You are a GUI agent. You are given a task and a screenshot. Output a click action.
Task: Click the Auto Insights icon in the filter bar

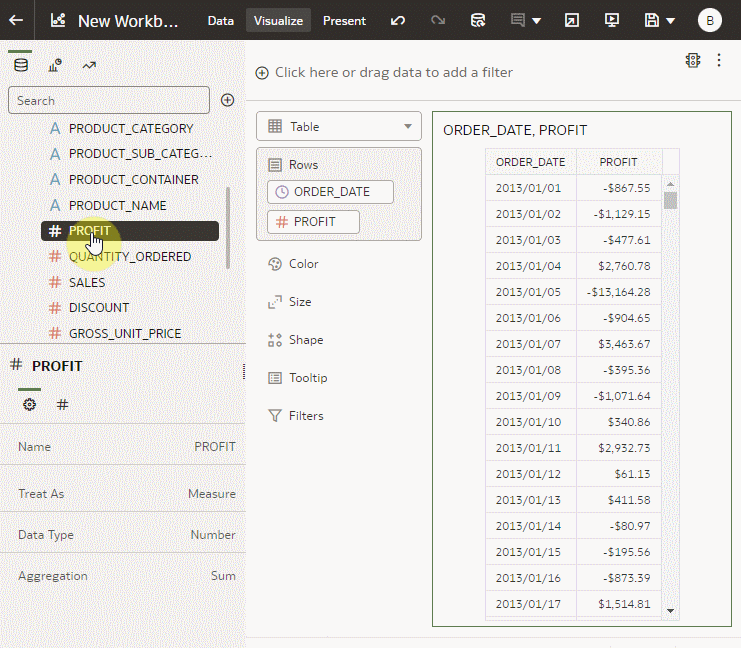(x=692, y=60)
